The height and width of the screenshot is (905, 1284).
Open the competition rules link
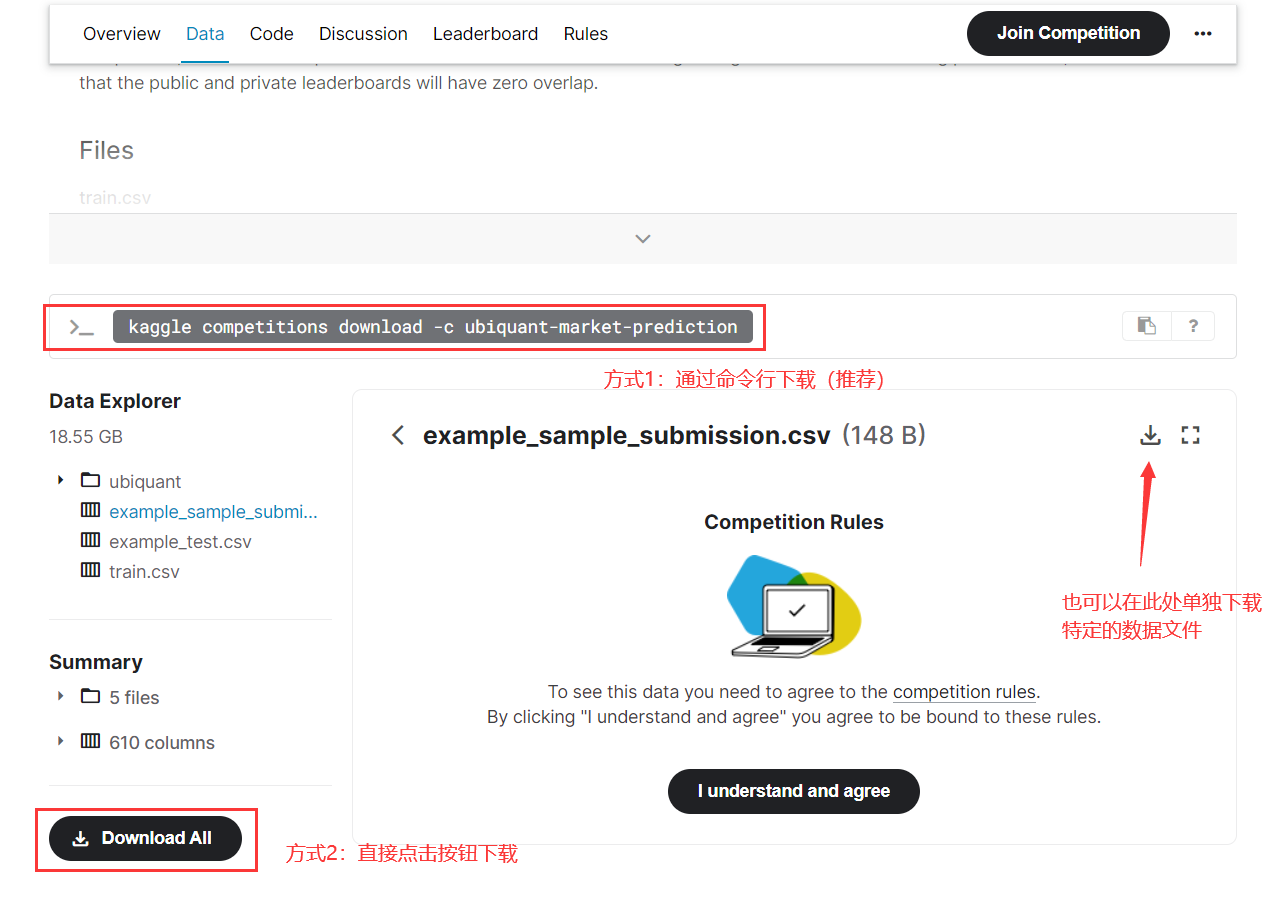963,691
